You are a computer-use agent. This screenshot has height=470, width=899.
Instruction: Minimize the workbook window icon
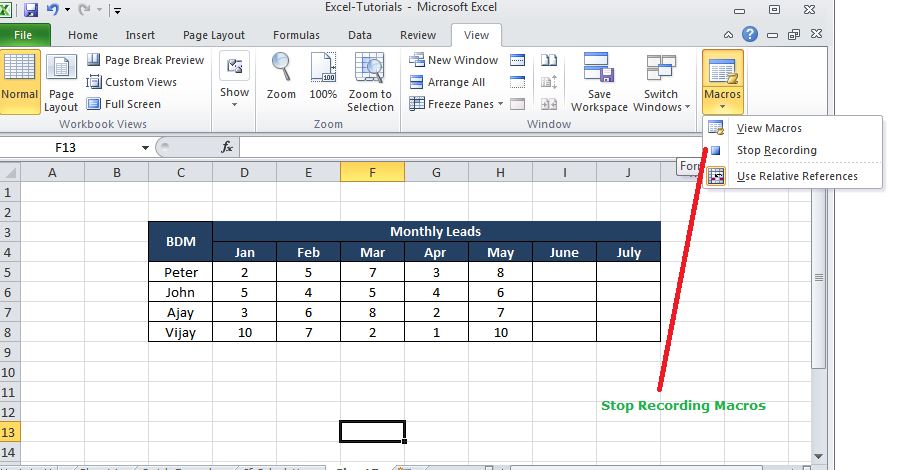pyautogui.click(x=772, y=35)
